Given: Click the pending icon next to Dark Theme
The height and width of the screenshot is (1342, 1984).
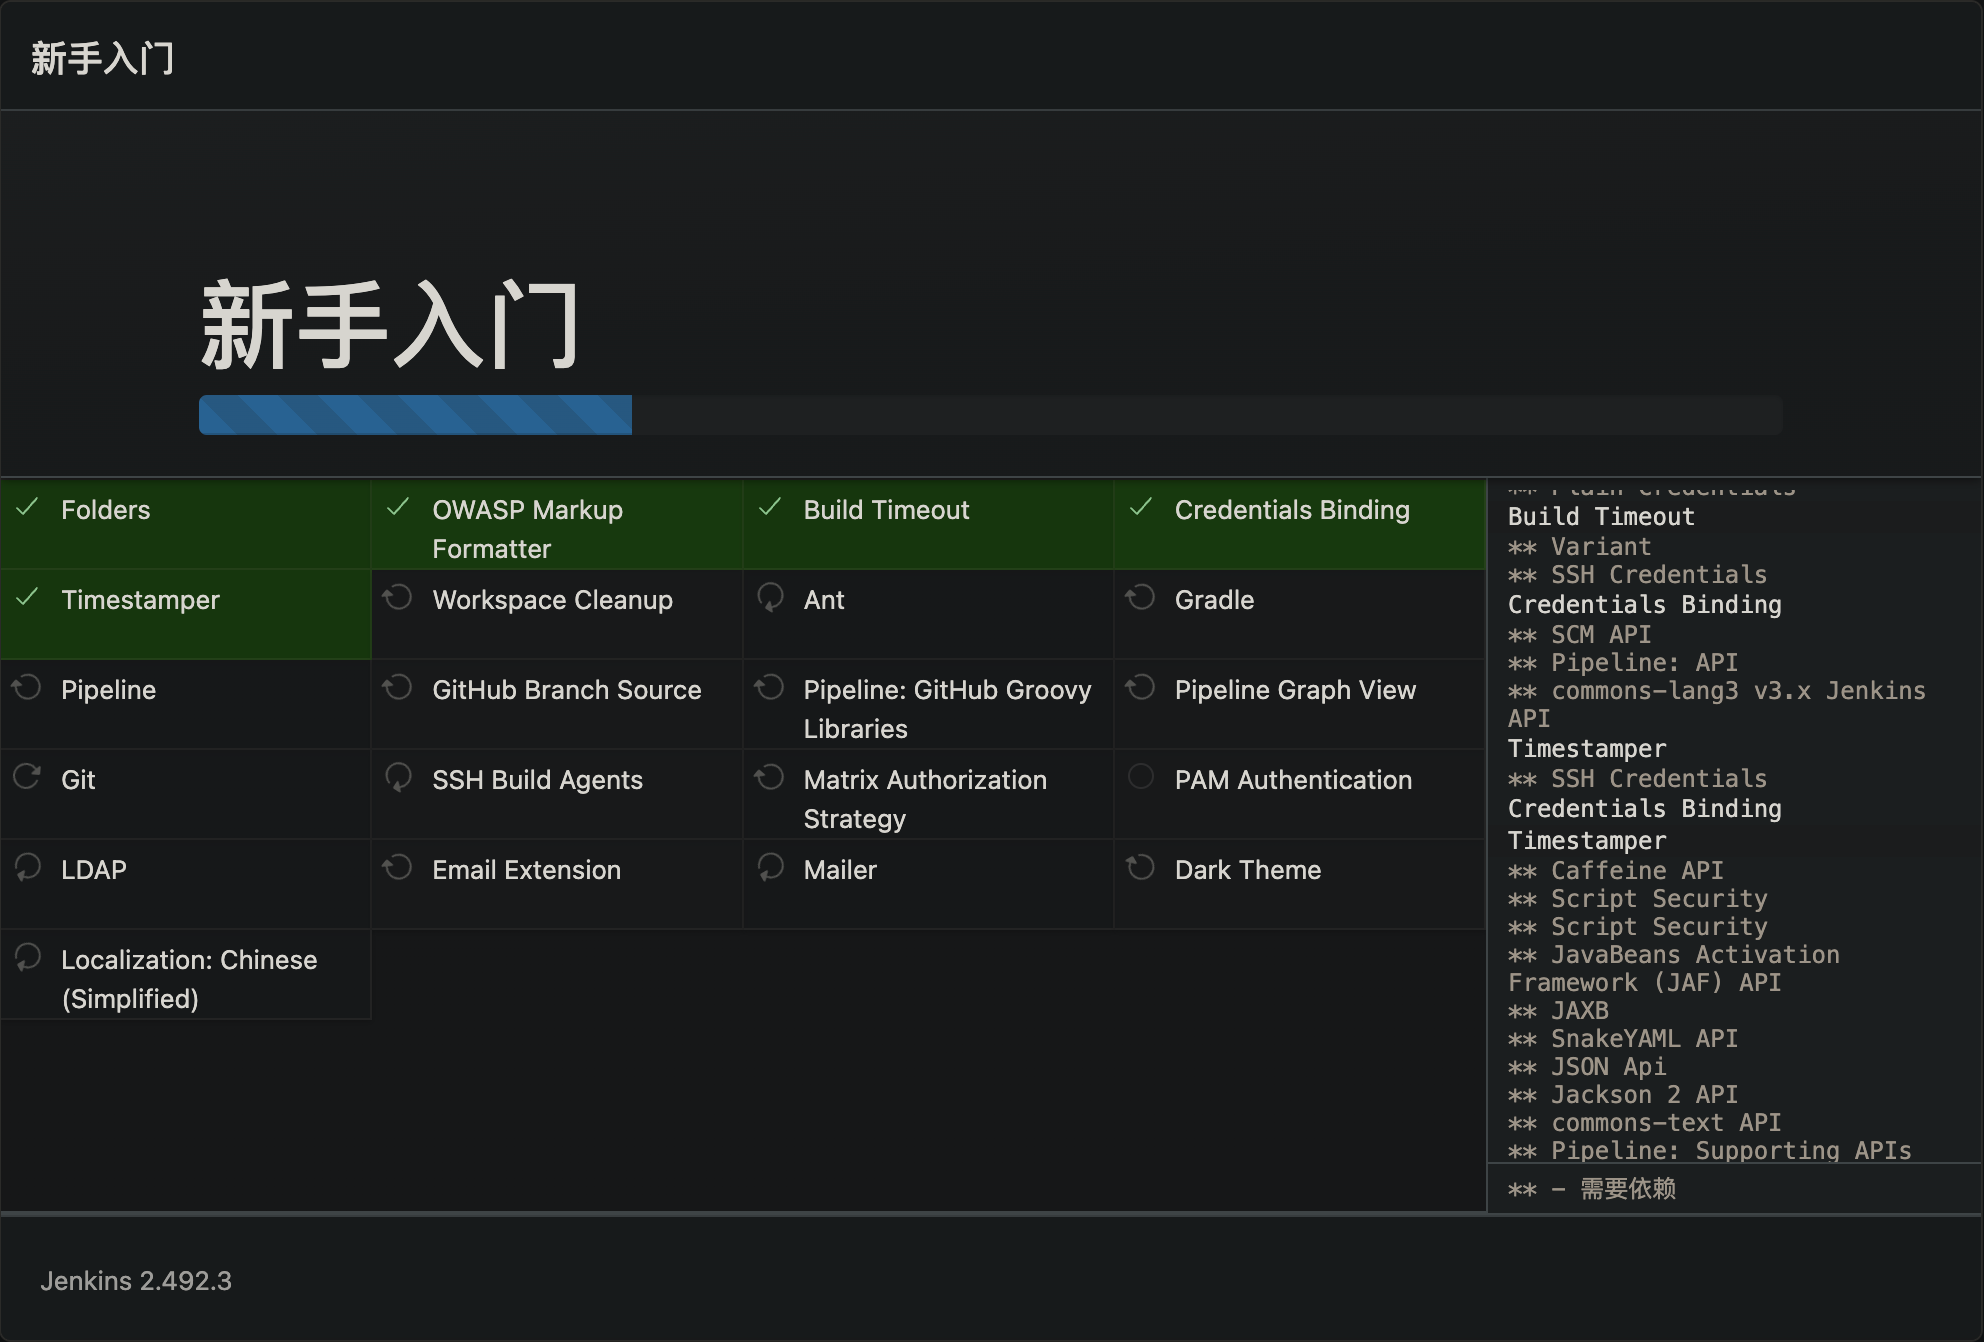Looking at the screenshot, I should click(x=1141, y=867).
